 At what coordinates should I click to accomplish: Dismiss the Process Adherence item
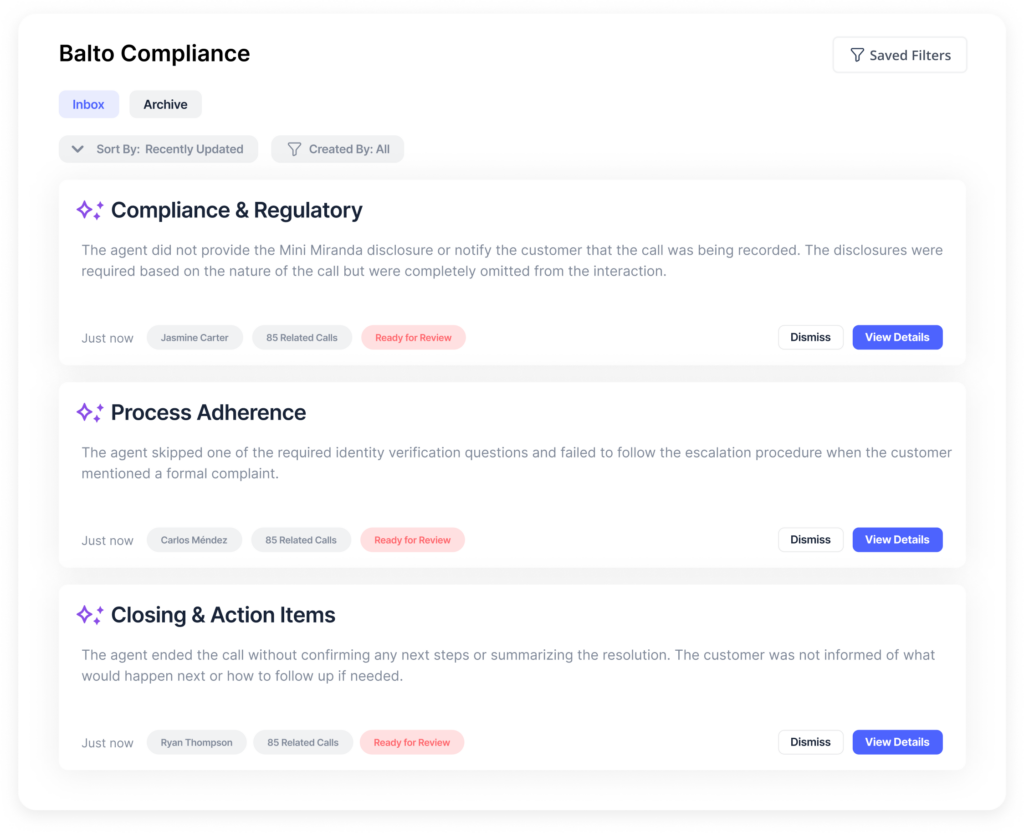[x=810, y=540]
